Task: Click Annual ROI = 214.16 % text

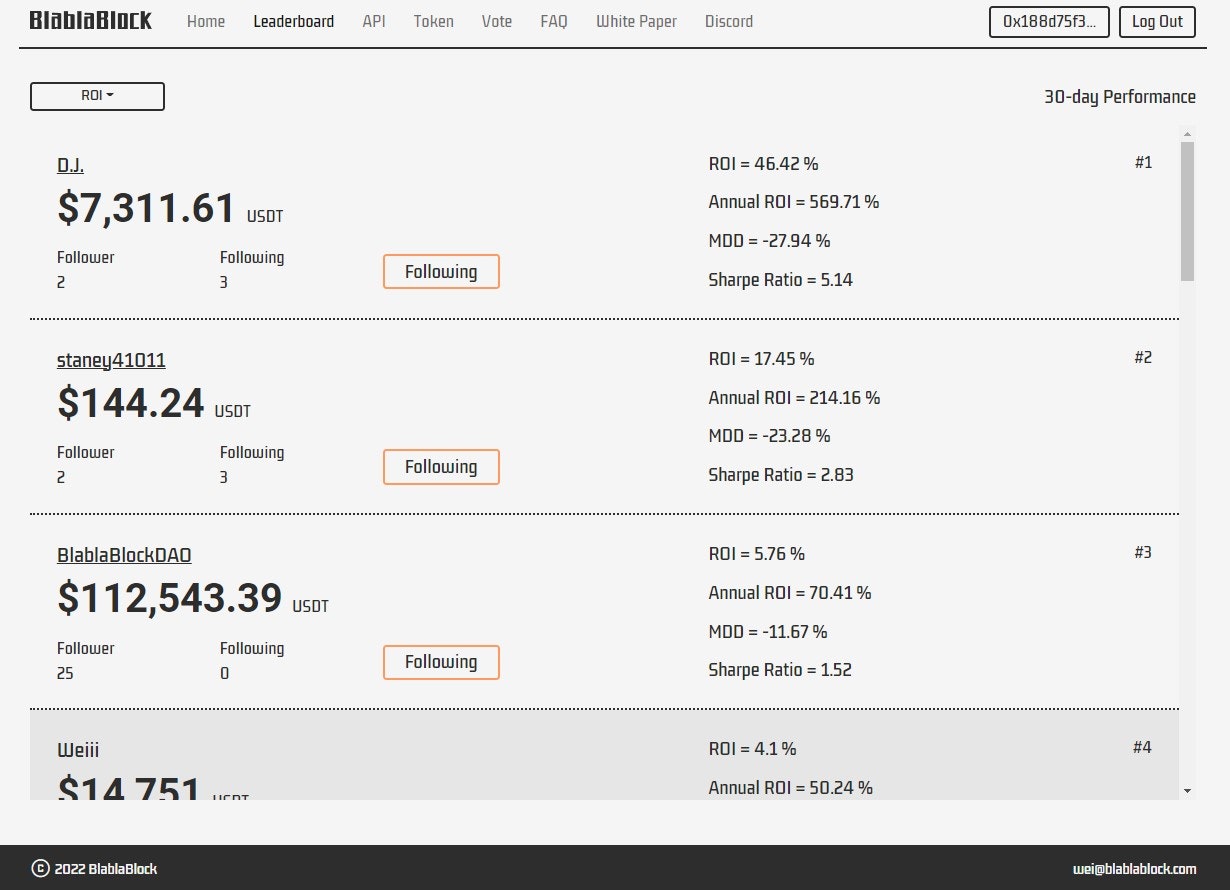Action: (794, 398)
